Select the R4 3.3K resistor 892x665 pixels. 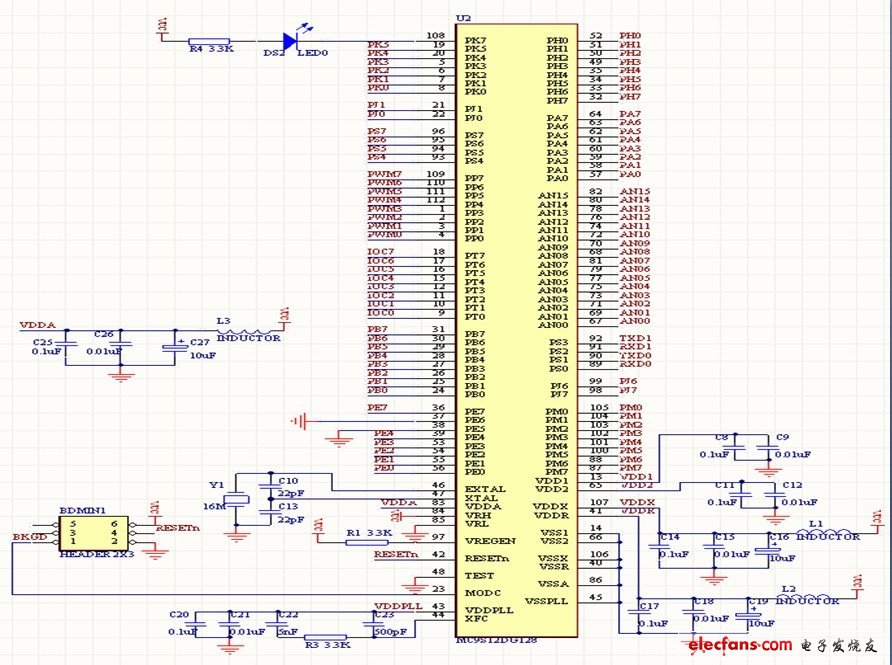209,42
